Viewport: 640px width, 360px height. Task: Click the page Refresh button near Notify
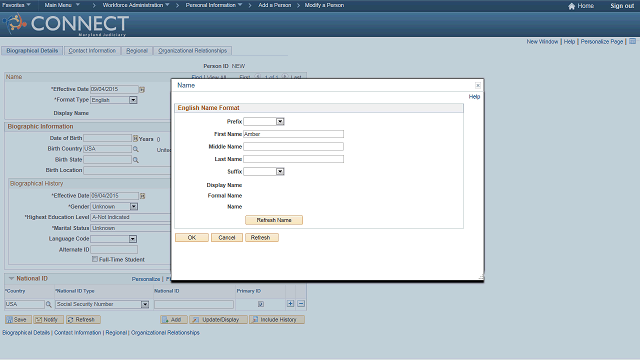tap(83, 320)
